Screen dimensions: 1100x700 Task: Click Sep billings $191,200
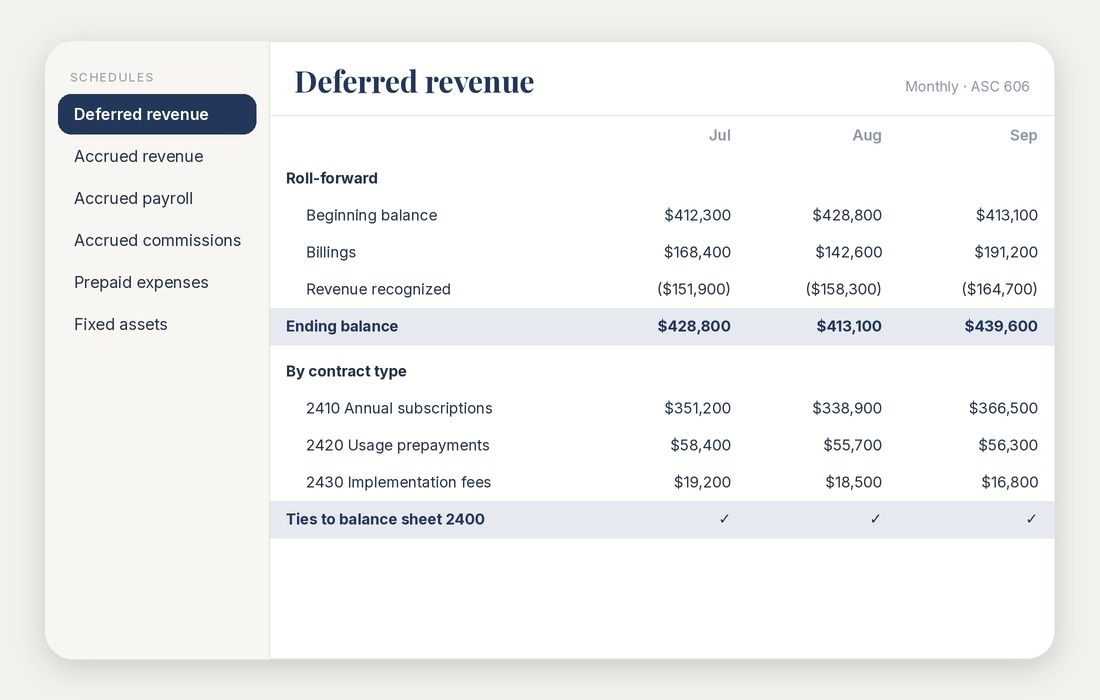coord(1006,253)
